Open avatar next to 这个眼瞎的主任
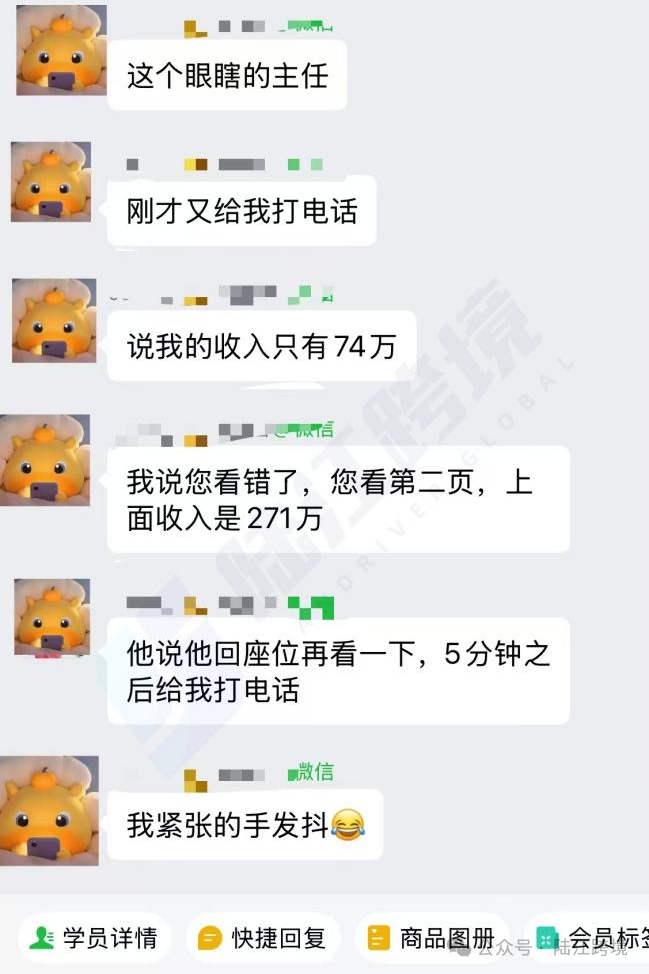Image resolution: width=649 pixels, height=974 pixels. pyautogui.click(x=61, y=50)
